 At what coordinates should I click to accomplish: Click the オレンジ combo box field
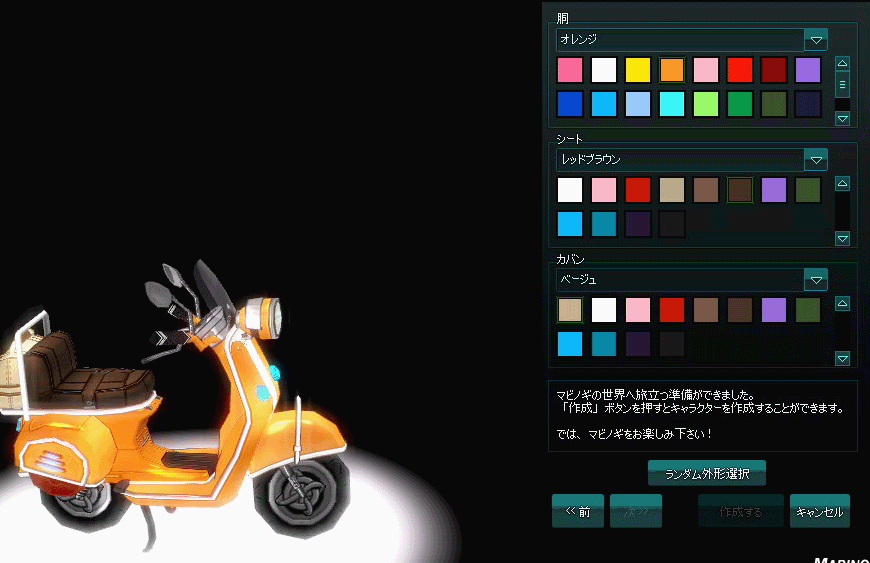680,40
